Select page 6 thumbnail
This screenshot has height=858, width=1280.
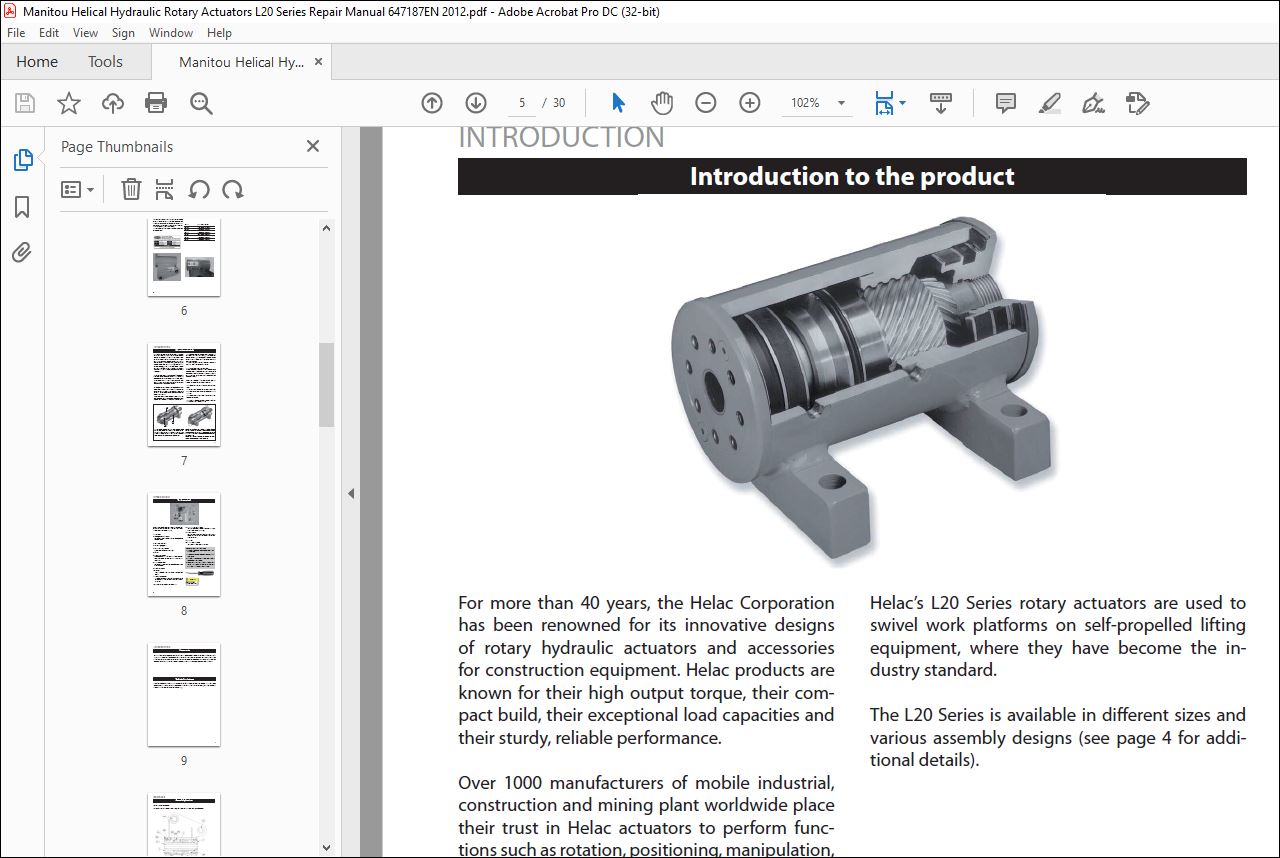point(184,257)
